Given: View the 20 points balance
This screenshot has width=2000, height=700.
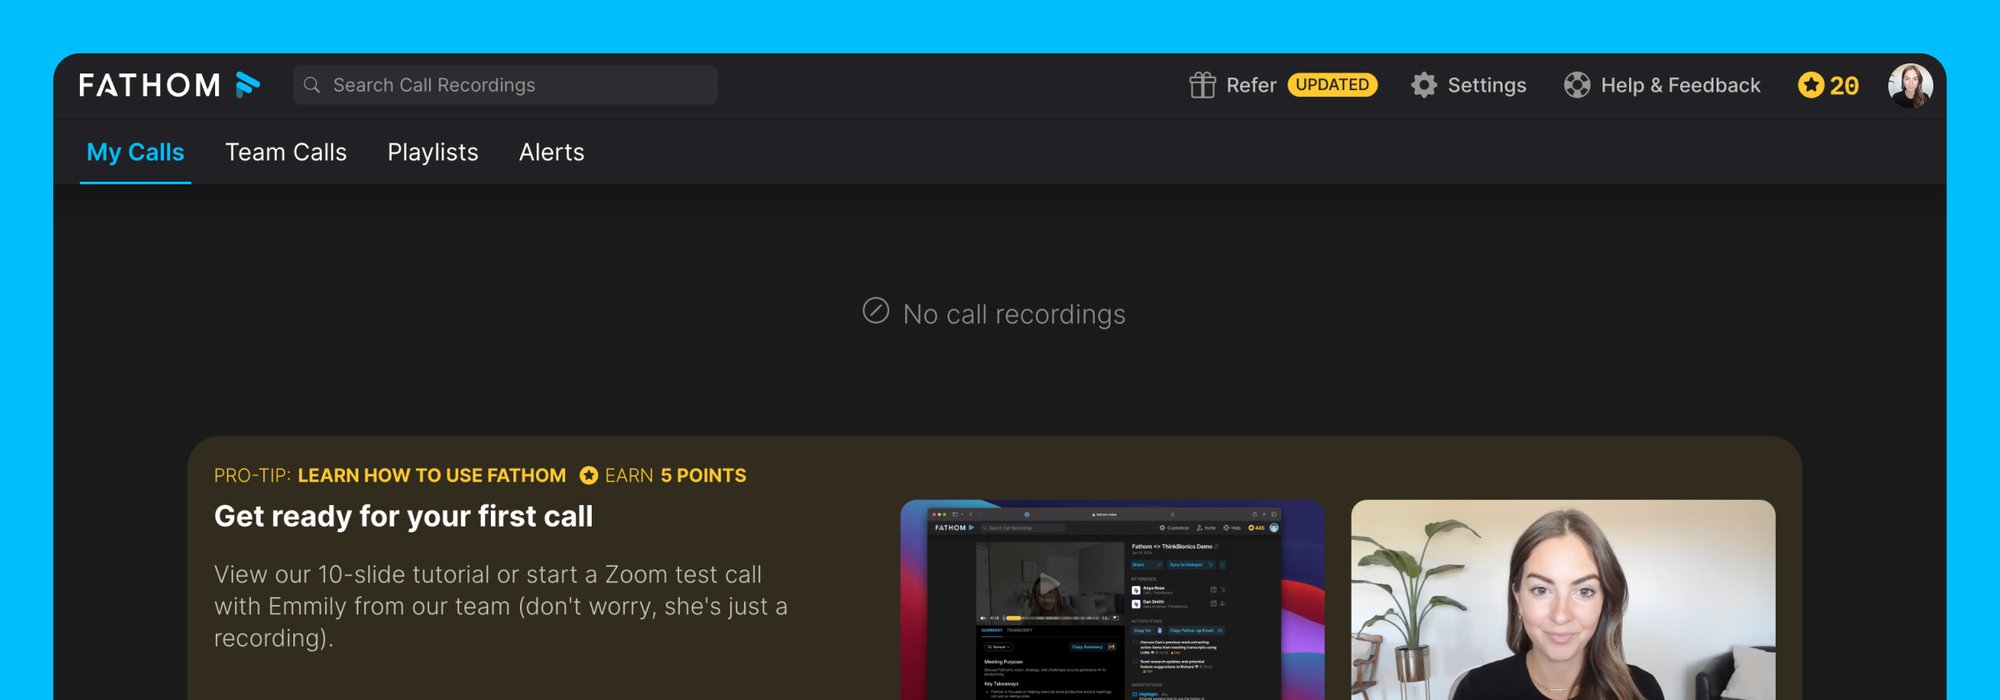Looking at the screenshot, I should click(1844, 85).
